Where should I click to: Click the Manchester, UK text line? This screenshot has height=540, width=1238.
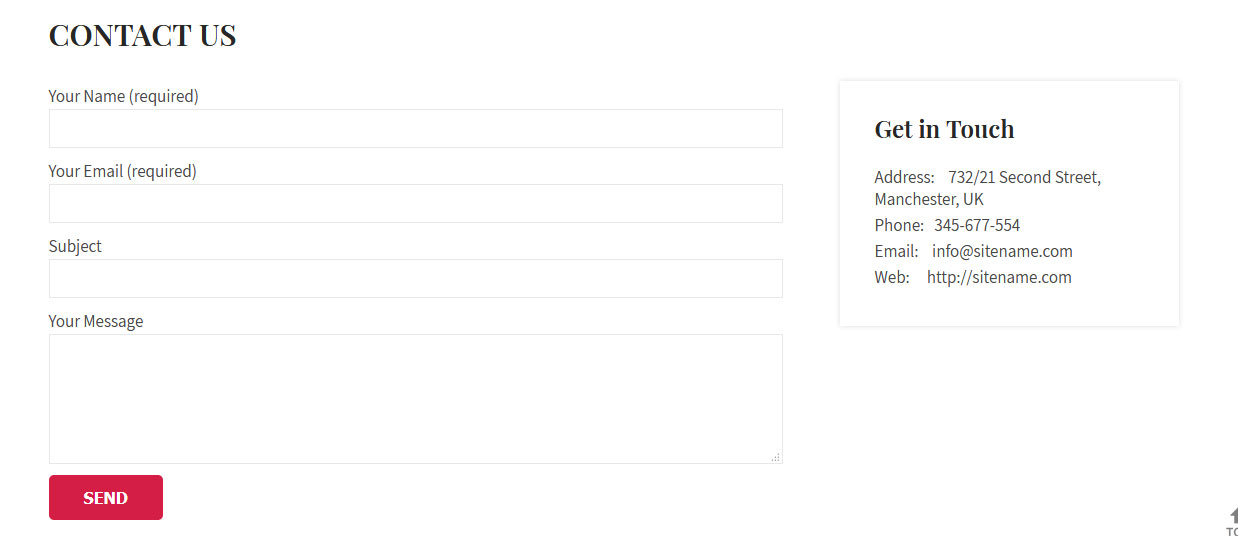point(929,199)
